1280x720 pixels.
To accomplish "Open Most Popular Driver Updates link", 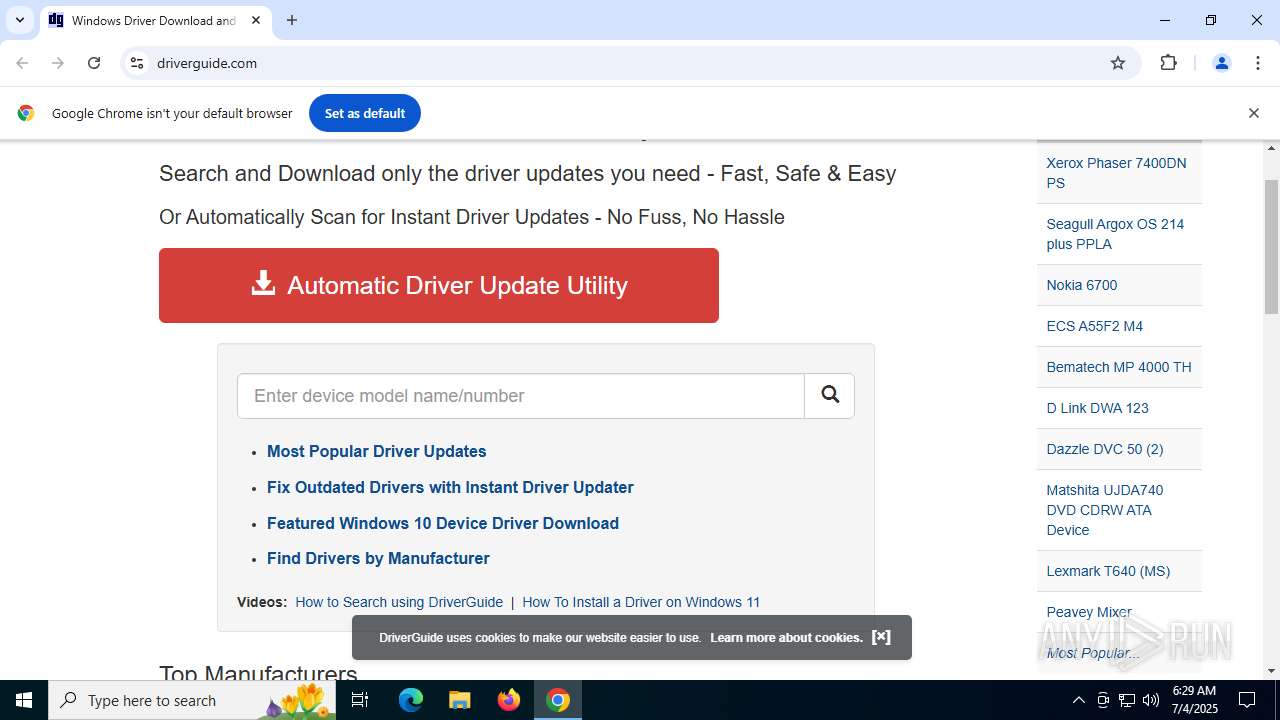I will point(376,452).
